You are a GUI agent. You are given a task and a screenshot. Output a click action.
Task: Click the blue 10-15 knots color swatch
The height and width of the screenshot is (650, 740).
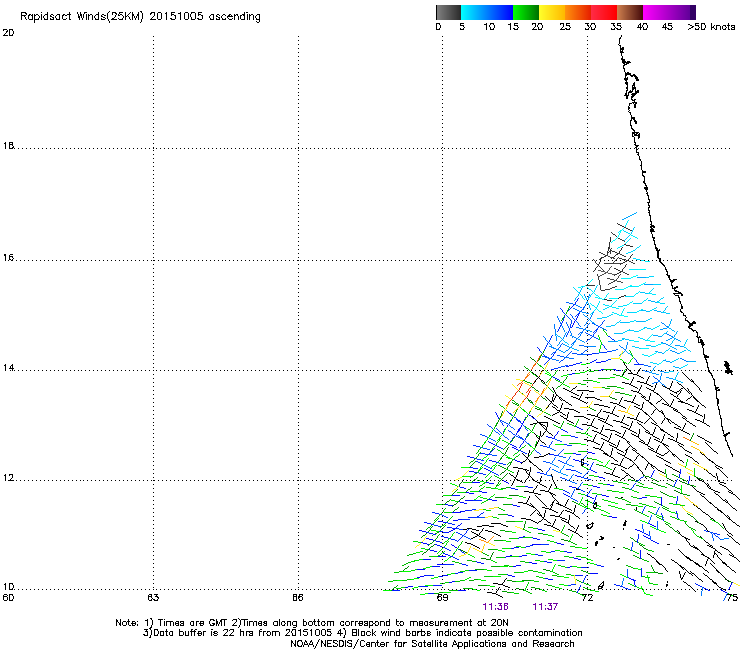(x=500, y=12)
